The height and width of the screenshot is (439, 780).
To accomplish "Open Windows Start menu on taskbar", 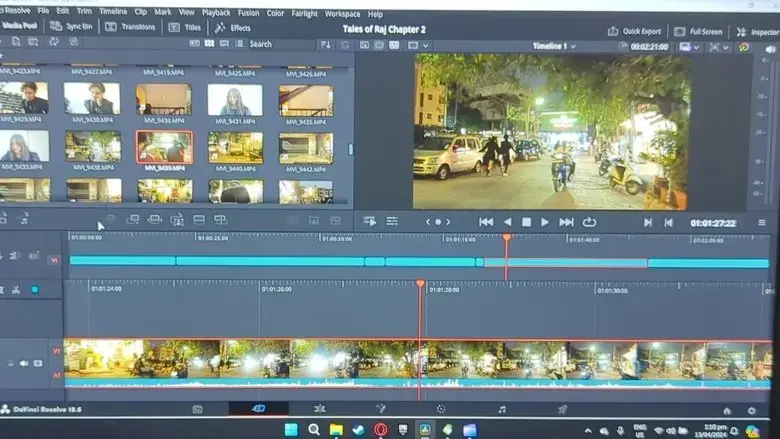I will [x=290, y=430].
